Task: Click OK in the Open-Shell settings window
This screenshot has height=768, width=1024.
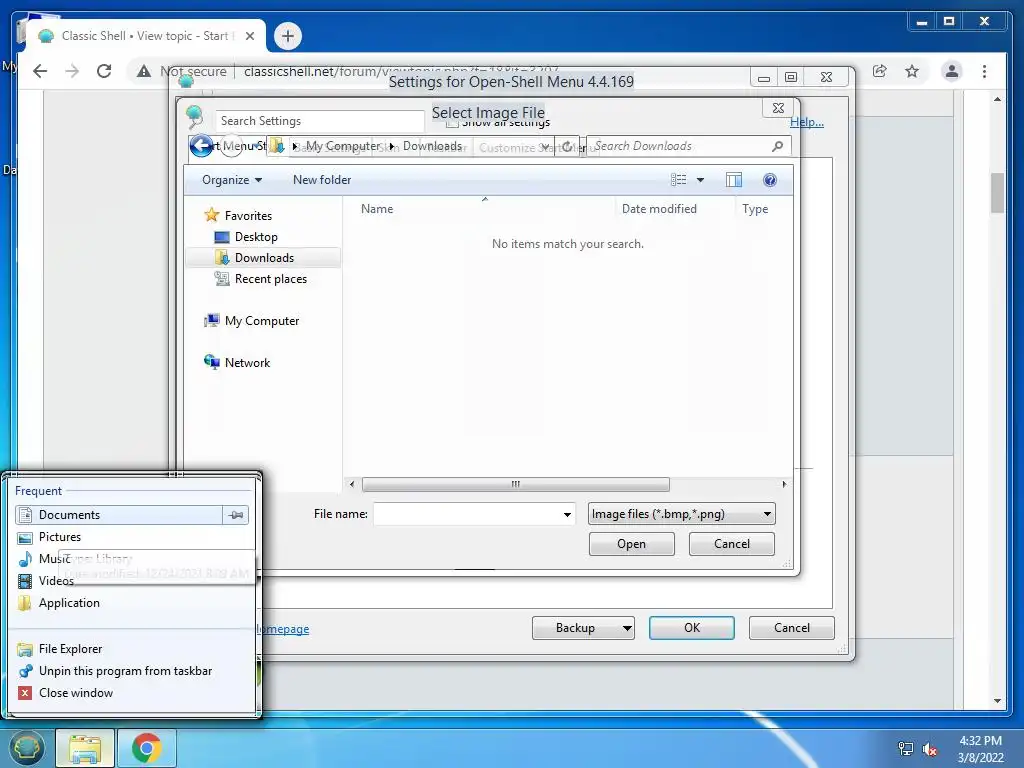Action: click(692, 628)
